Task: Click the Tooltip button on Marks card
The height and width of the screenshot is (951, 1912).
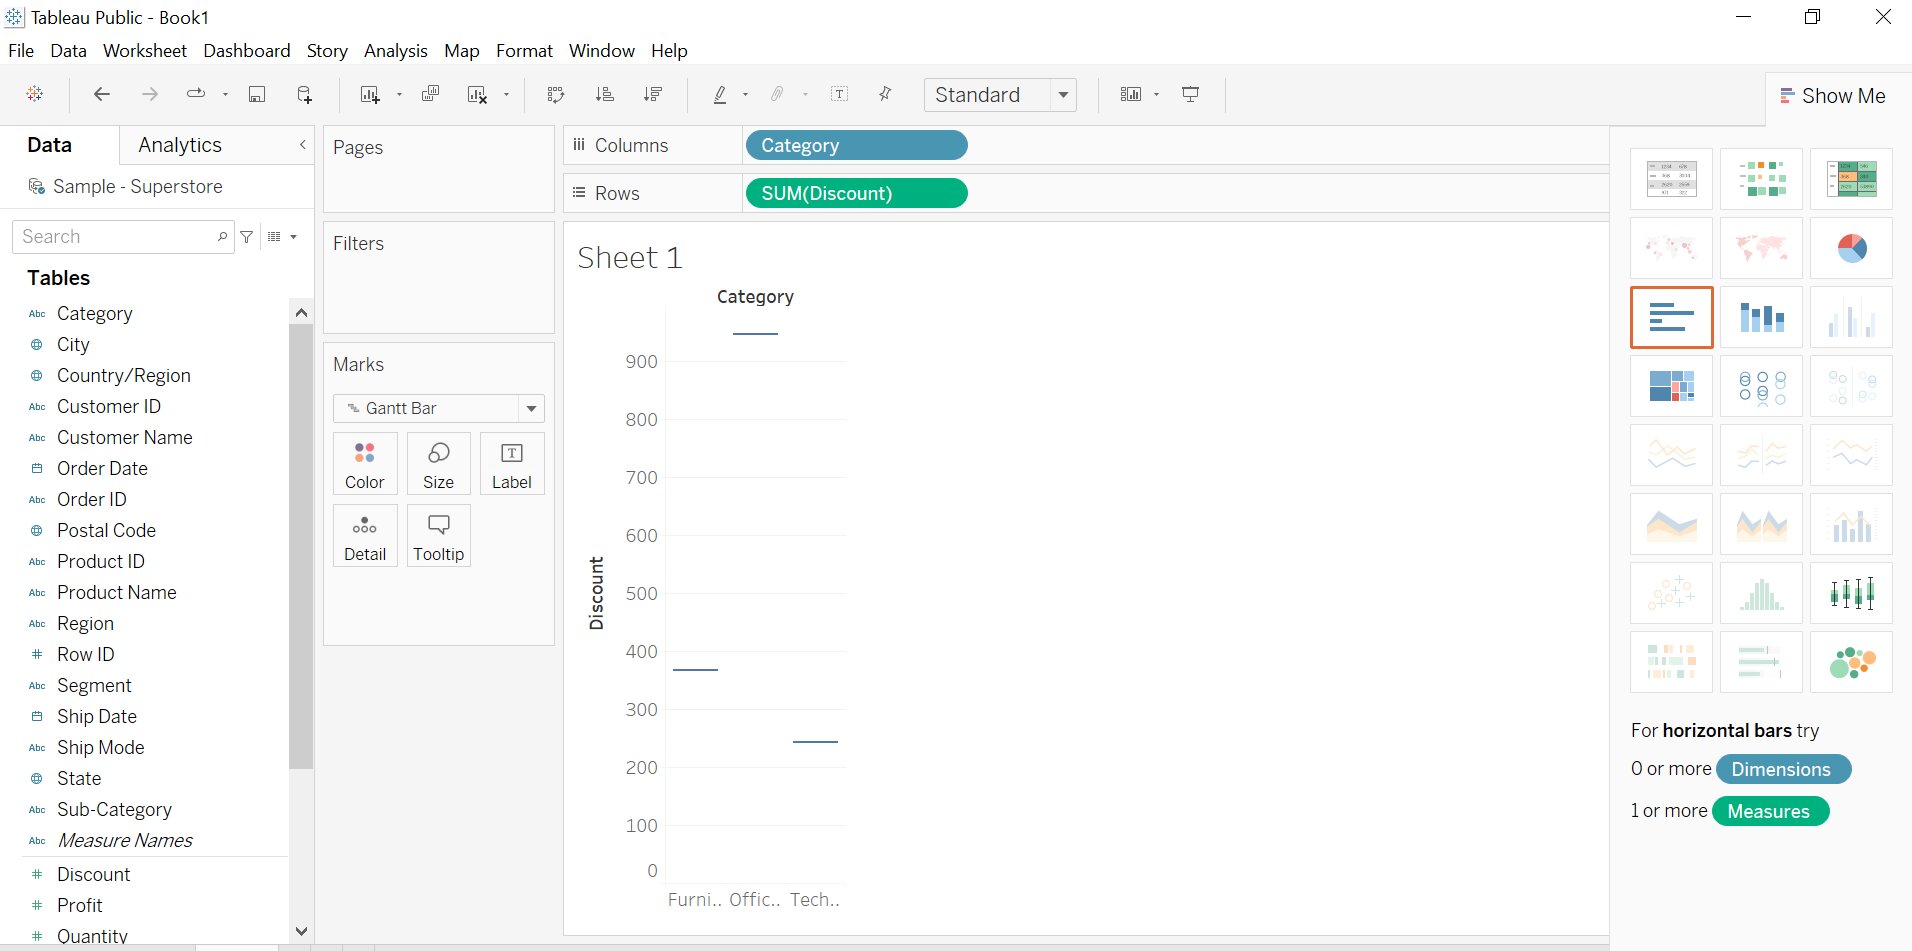Action: click(x=438, y=537)
